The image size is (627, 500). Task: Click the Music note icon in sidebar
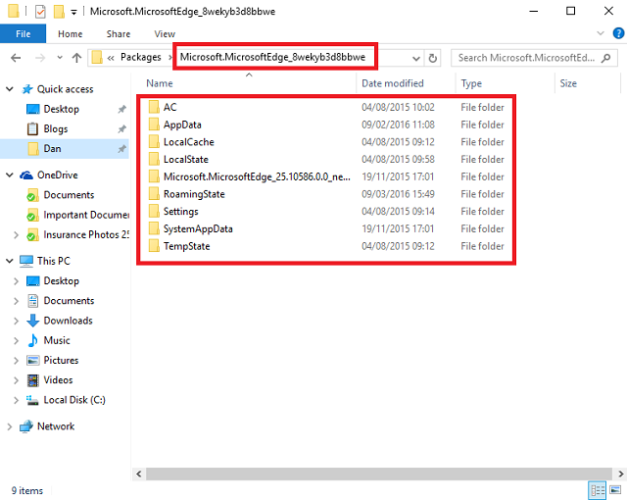[x=33, y=340]
